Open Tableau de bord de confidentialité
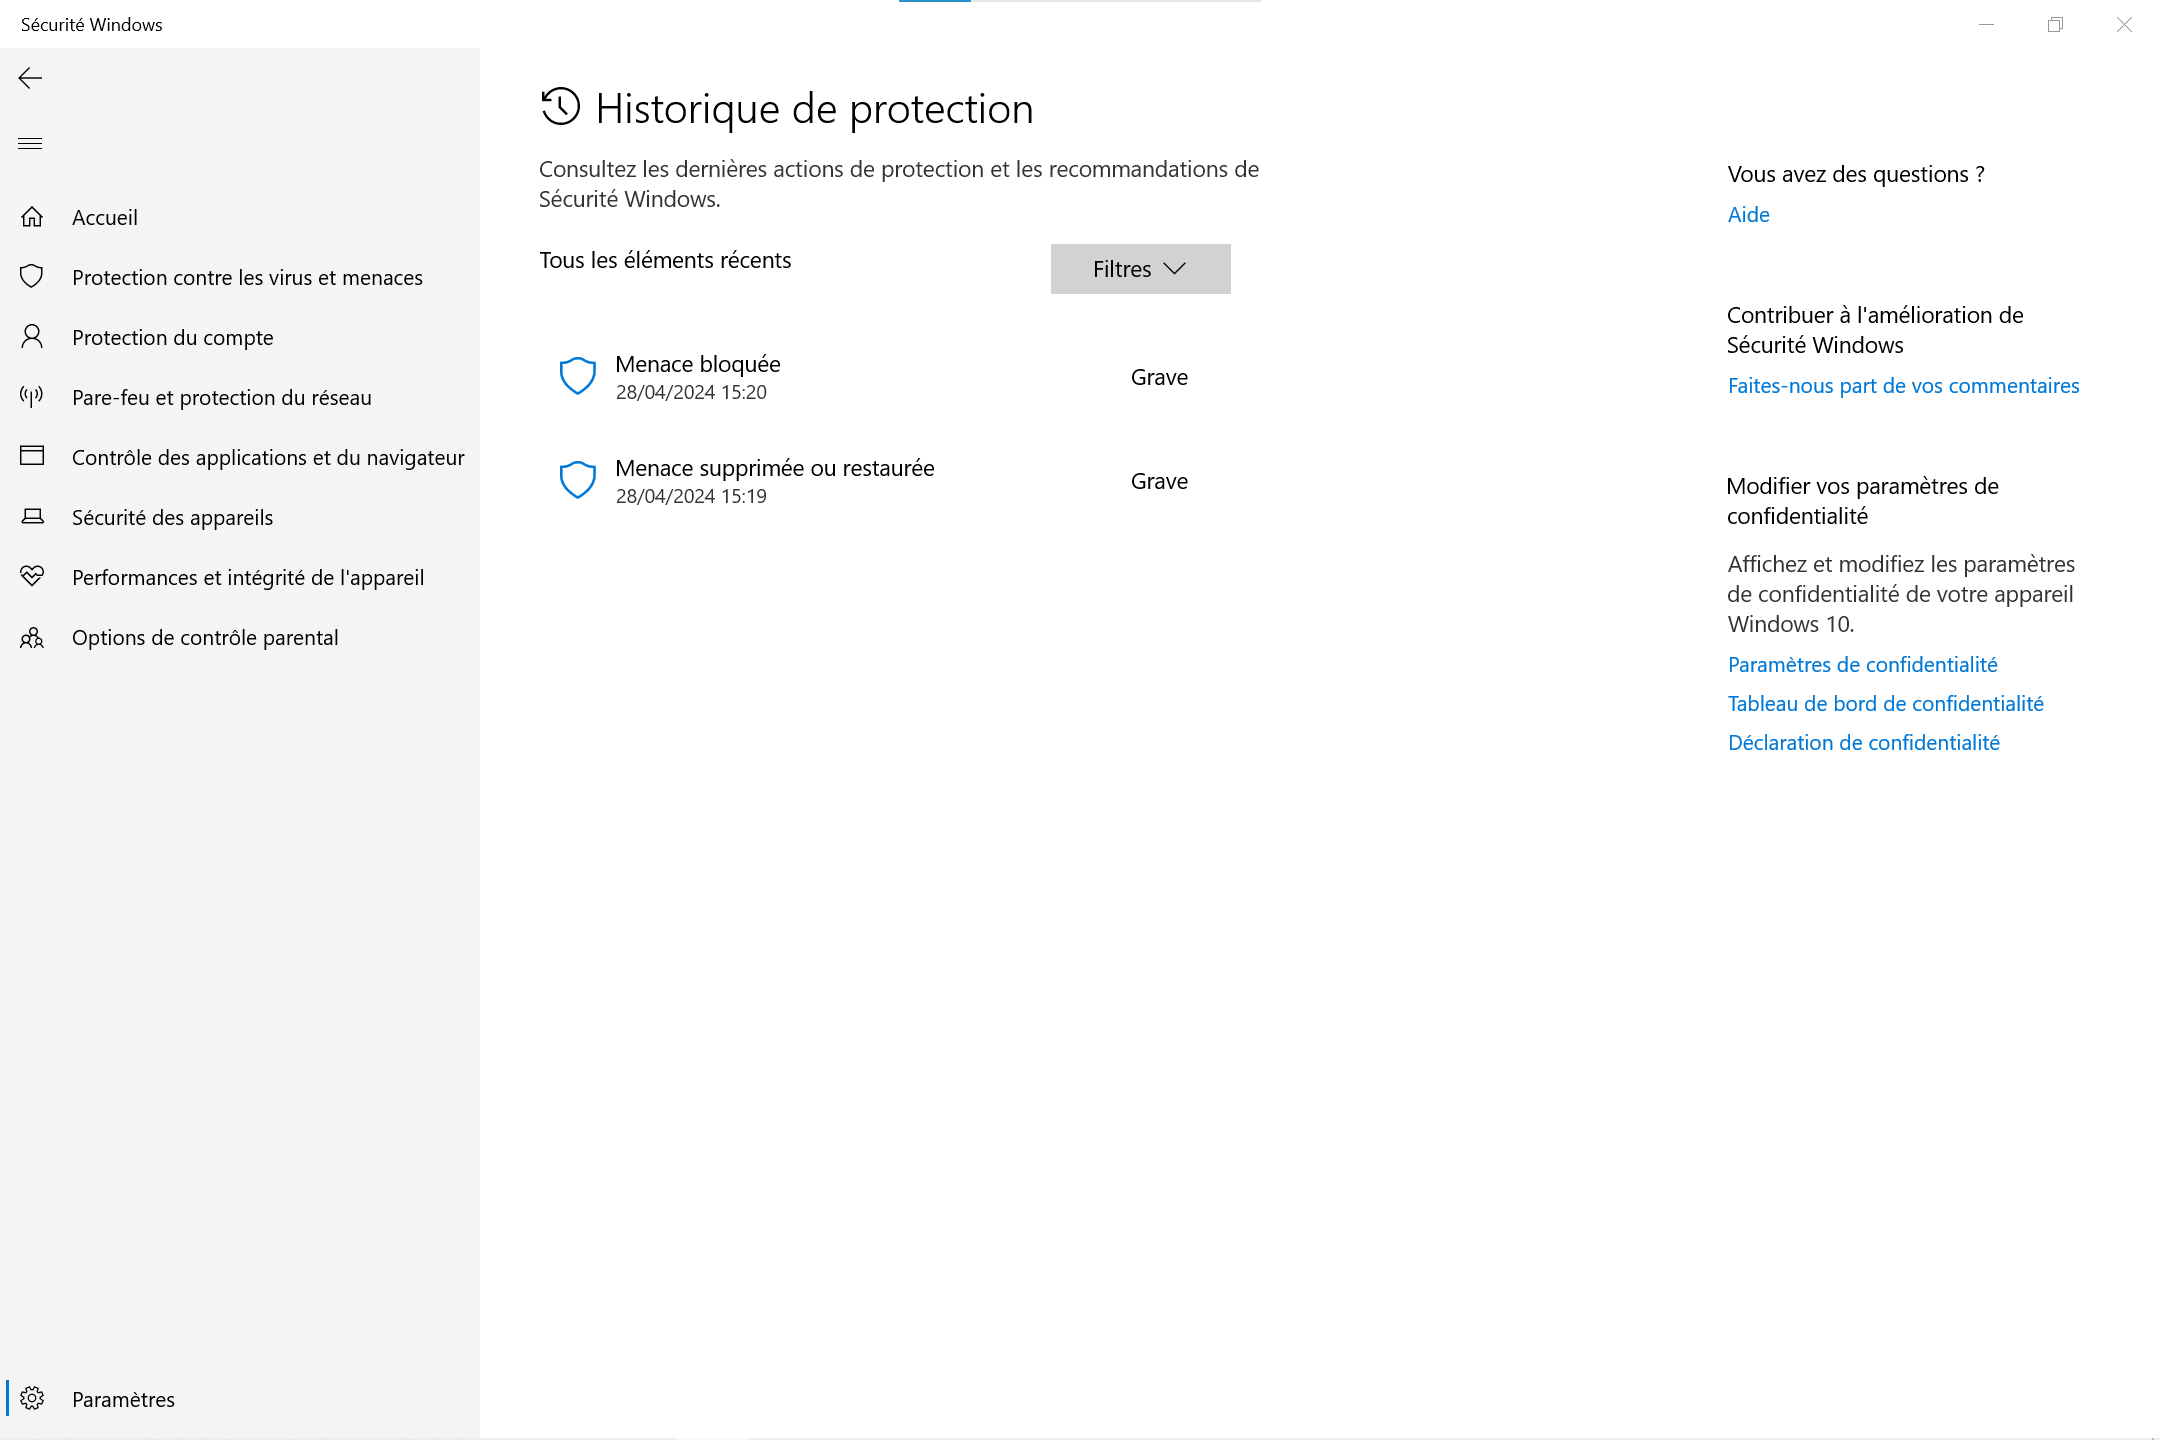2160x1440 pixels. (1885, 704)
